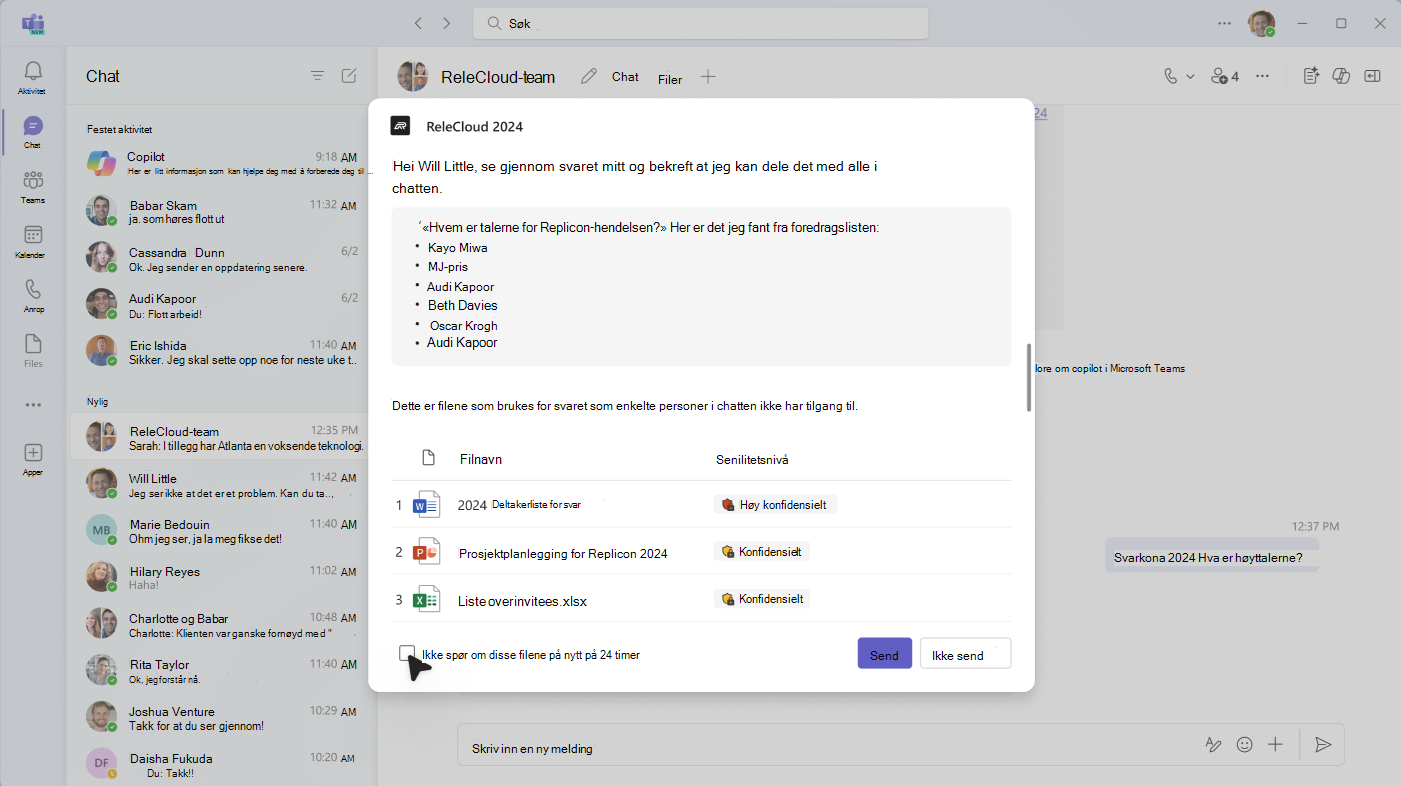The width and height of the screenshot is (1401, 786).
Task: Edit the ReleCloud-team chat name
Action: tap(589, 76)
